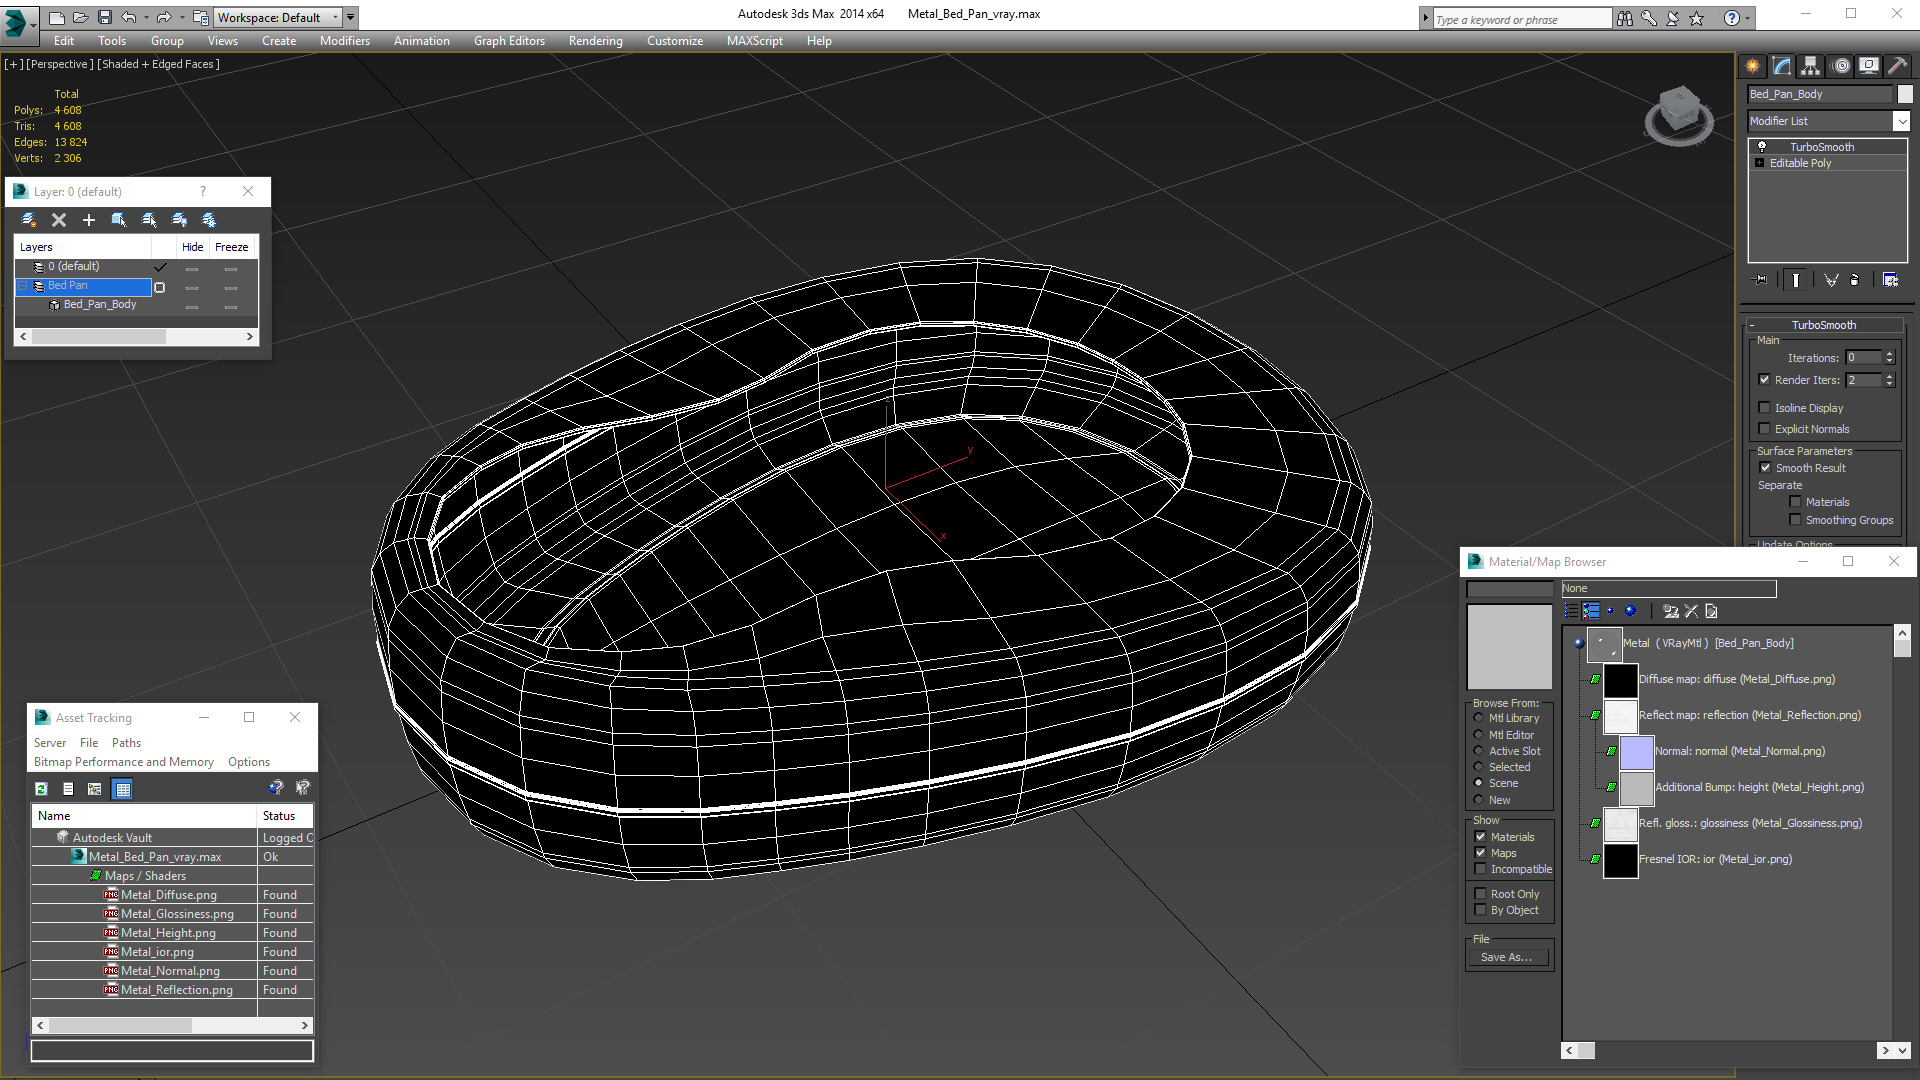Screen dimensions: 1920x1080
Task: Uncheck Render Iters checkbox
Action: (1765, 380)
